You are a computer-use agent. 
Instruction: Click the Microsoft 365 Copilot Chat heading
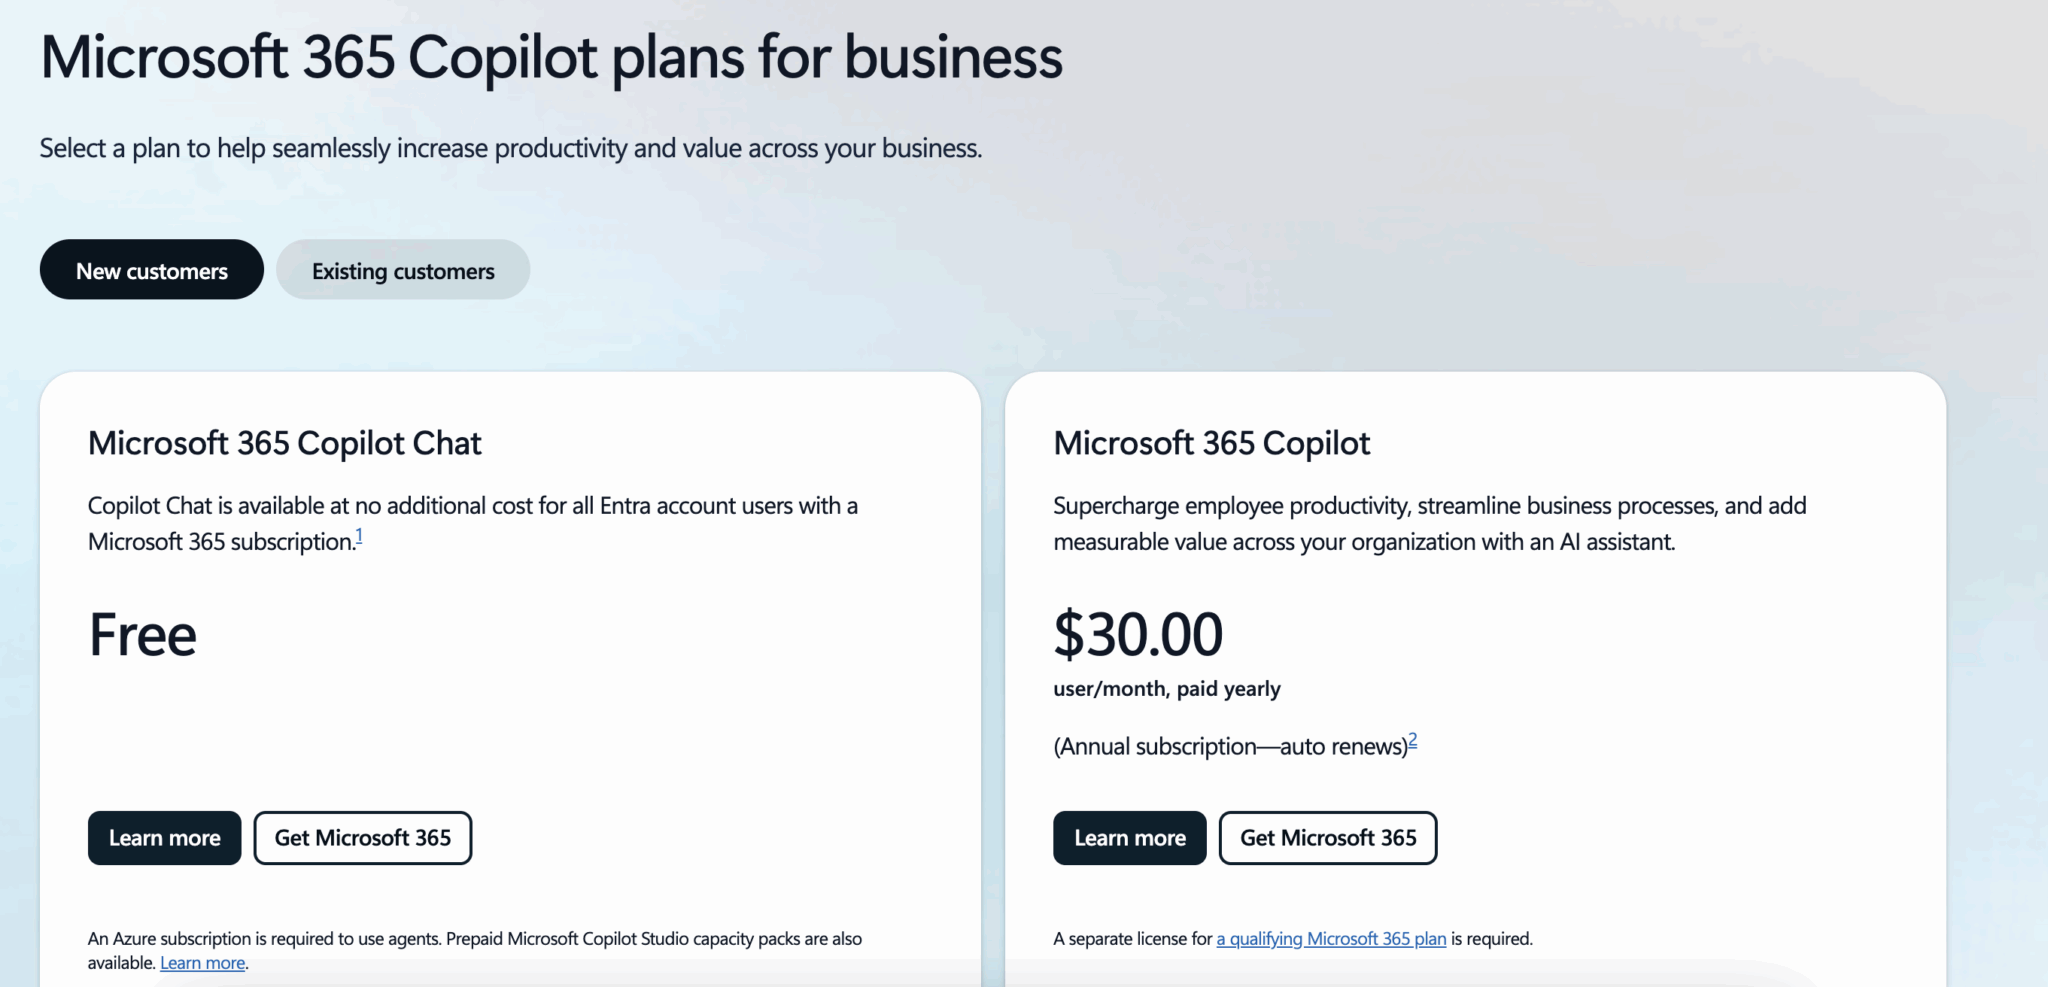click(x=284, y=443)
